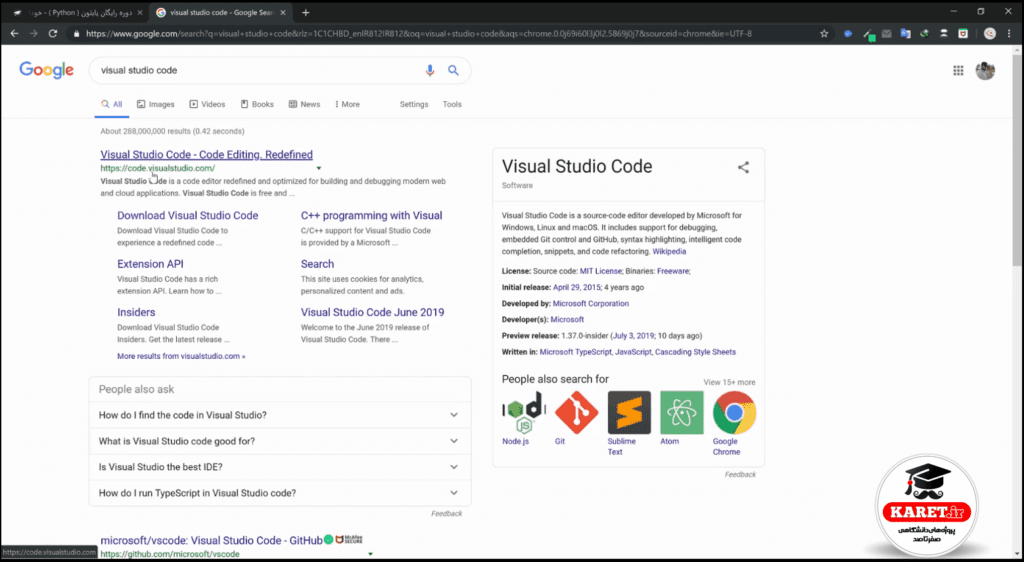
Task: Open the gray envelope mail extension icon
Action: tap(886, 33)
